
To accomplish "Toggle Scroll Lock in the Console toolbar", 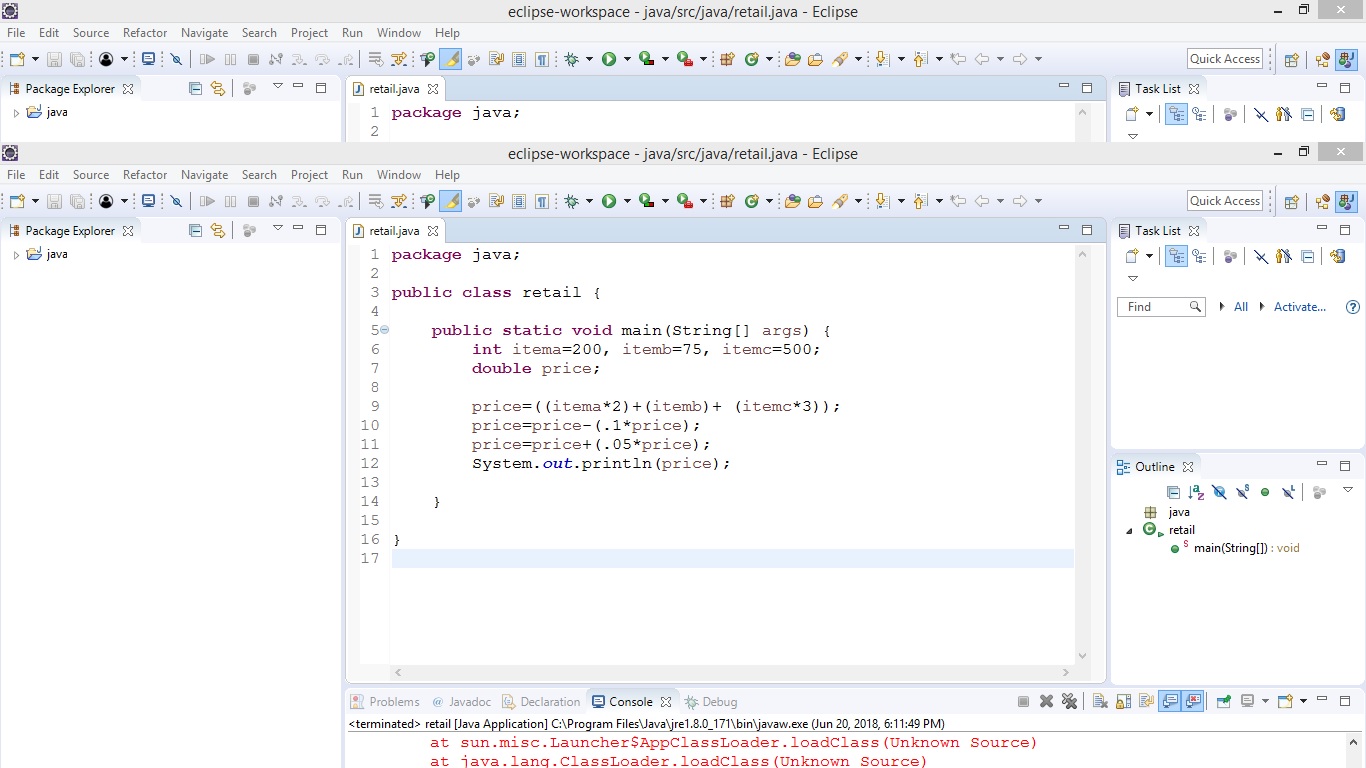I will pyautogui.click(x=1123, y=702).
